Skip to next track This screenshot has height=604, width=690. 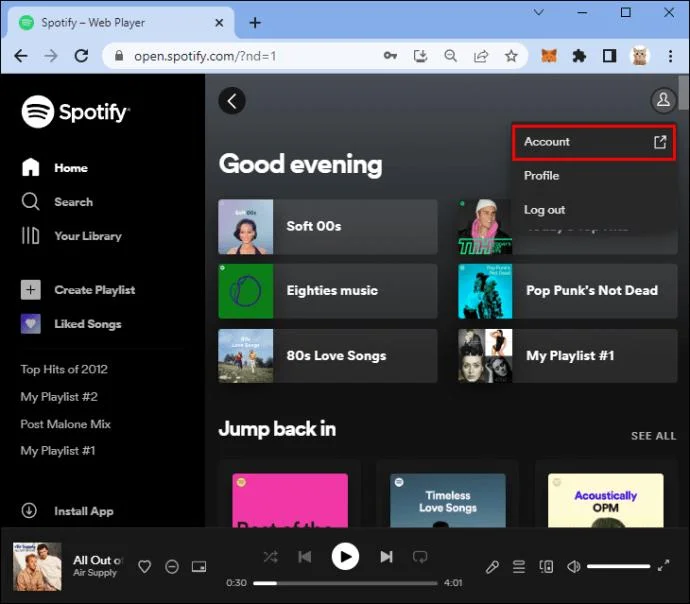pyautogui.click(x=386, y=557)
